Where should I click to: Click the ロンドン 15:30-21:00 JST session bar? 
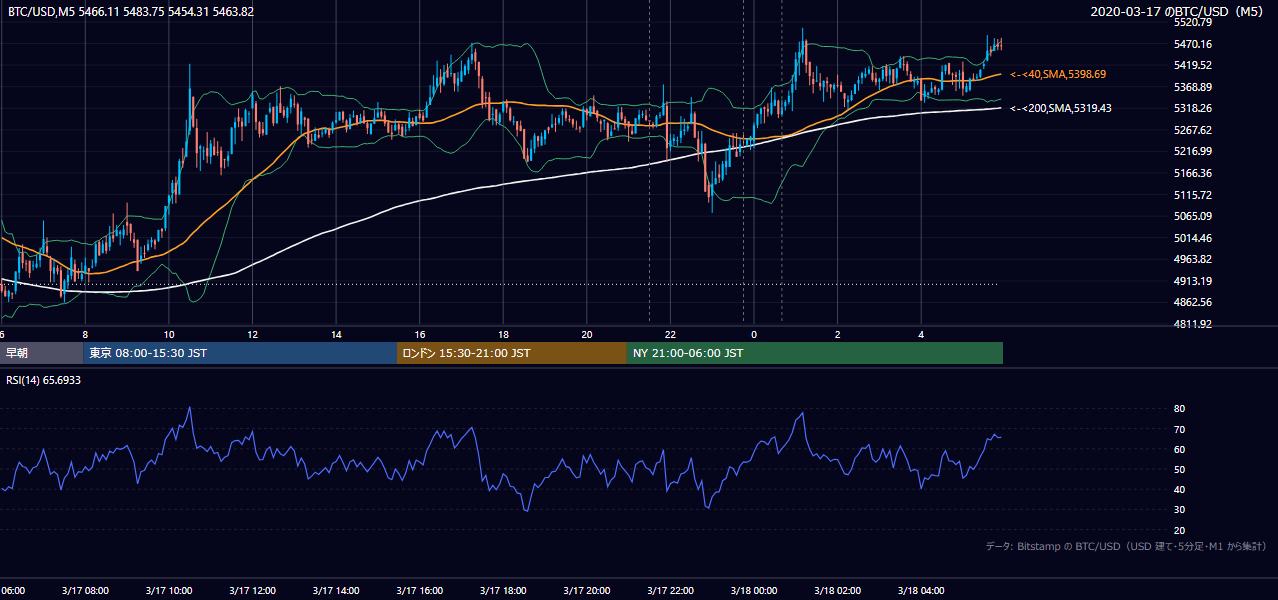point(512,353)
